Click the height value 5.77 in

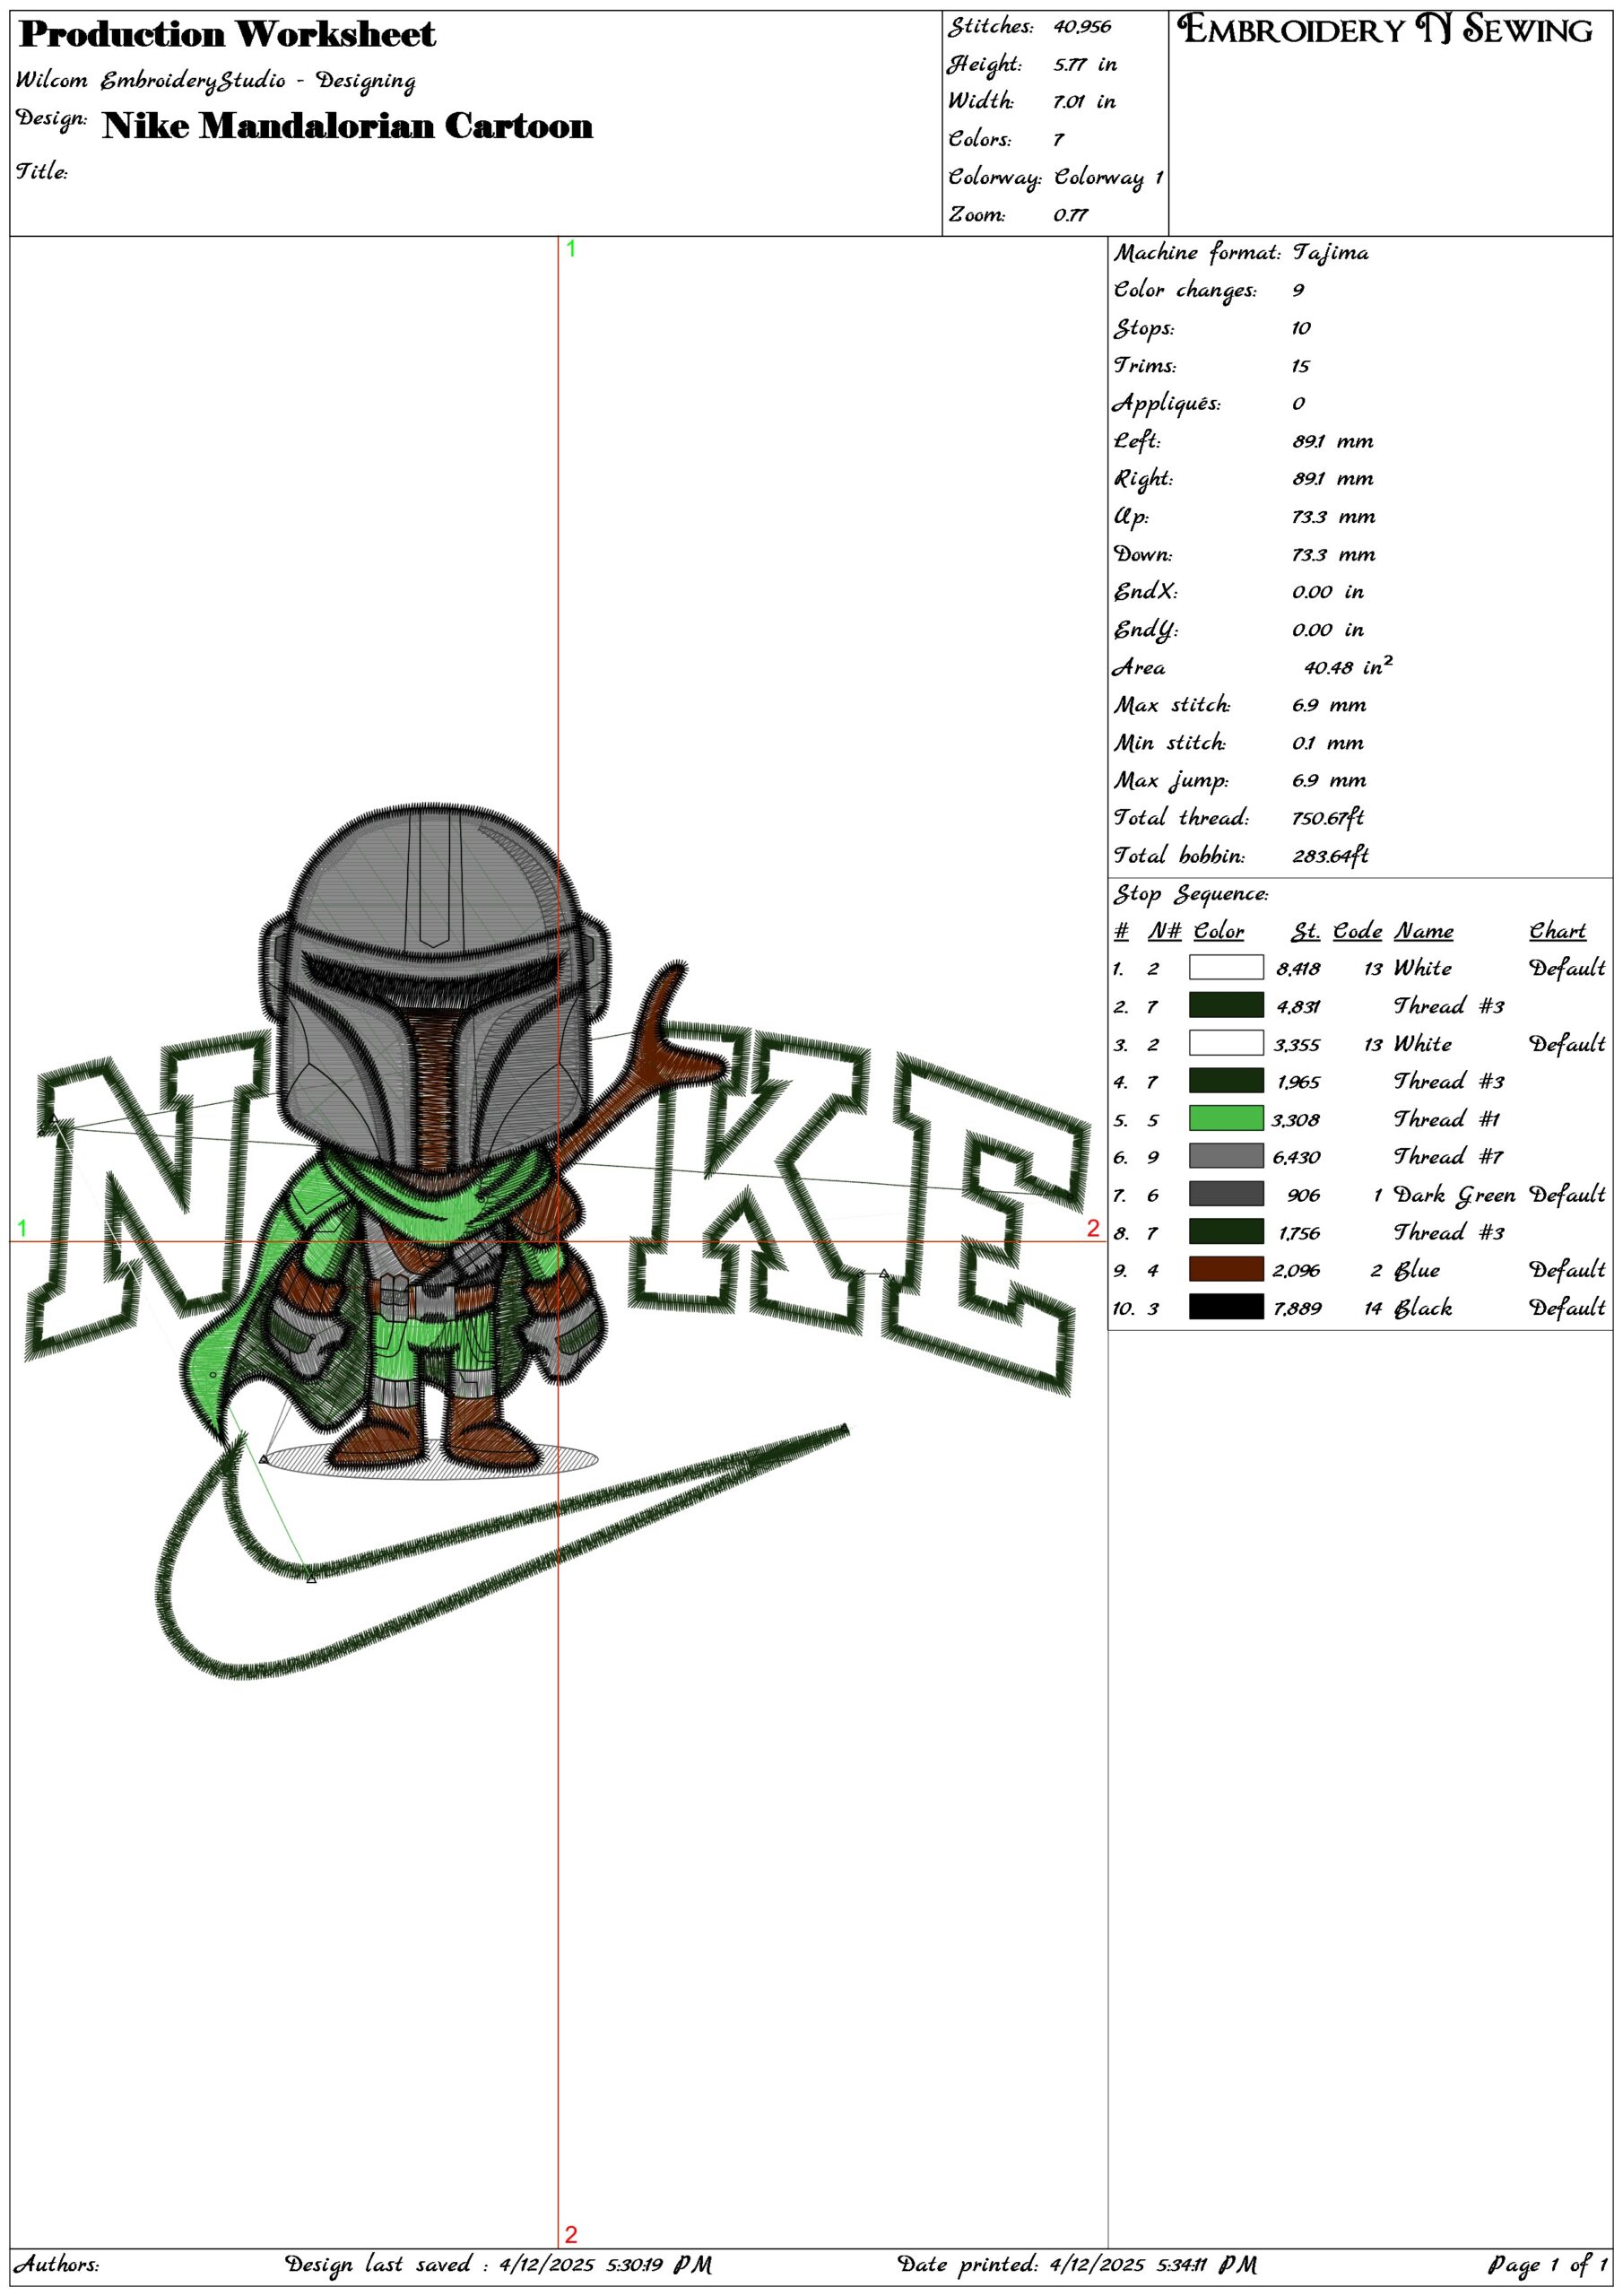[x=1085, y=65]
